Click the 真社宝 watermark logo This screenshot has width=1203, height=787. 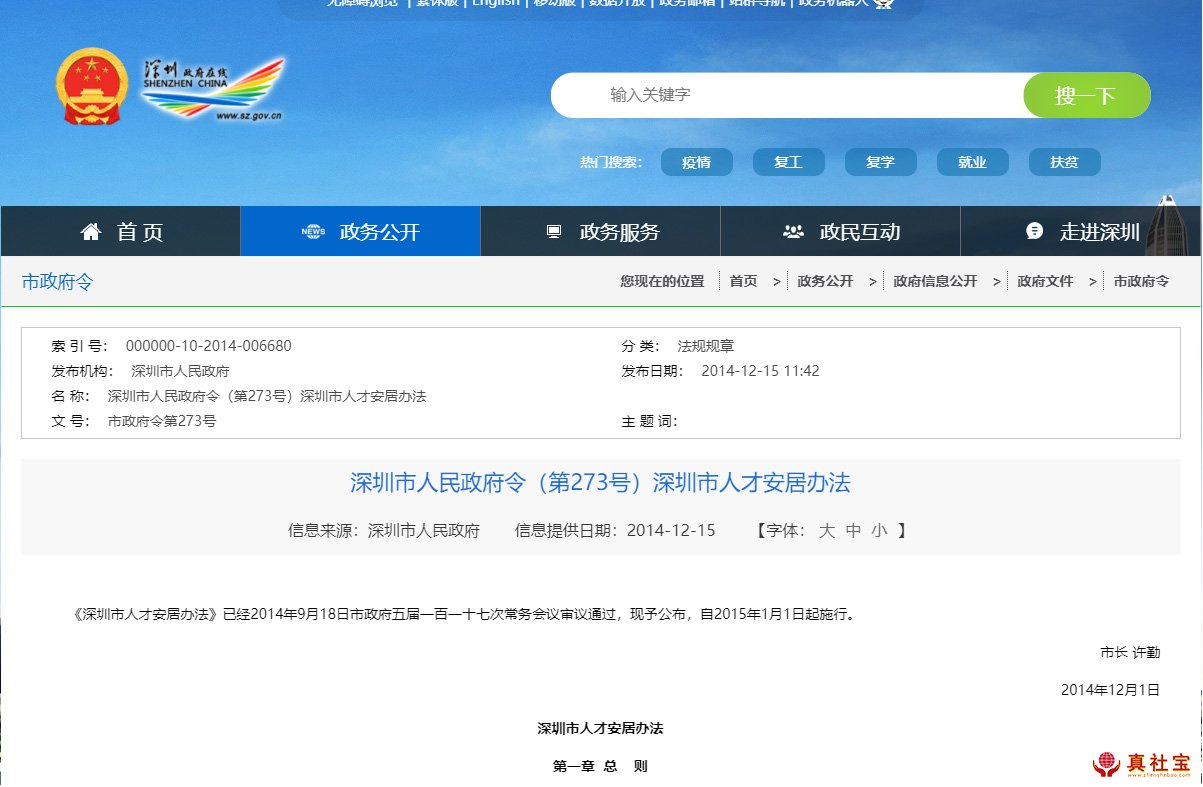(x=1141, y=764)
